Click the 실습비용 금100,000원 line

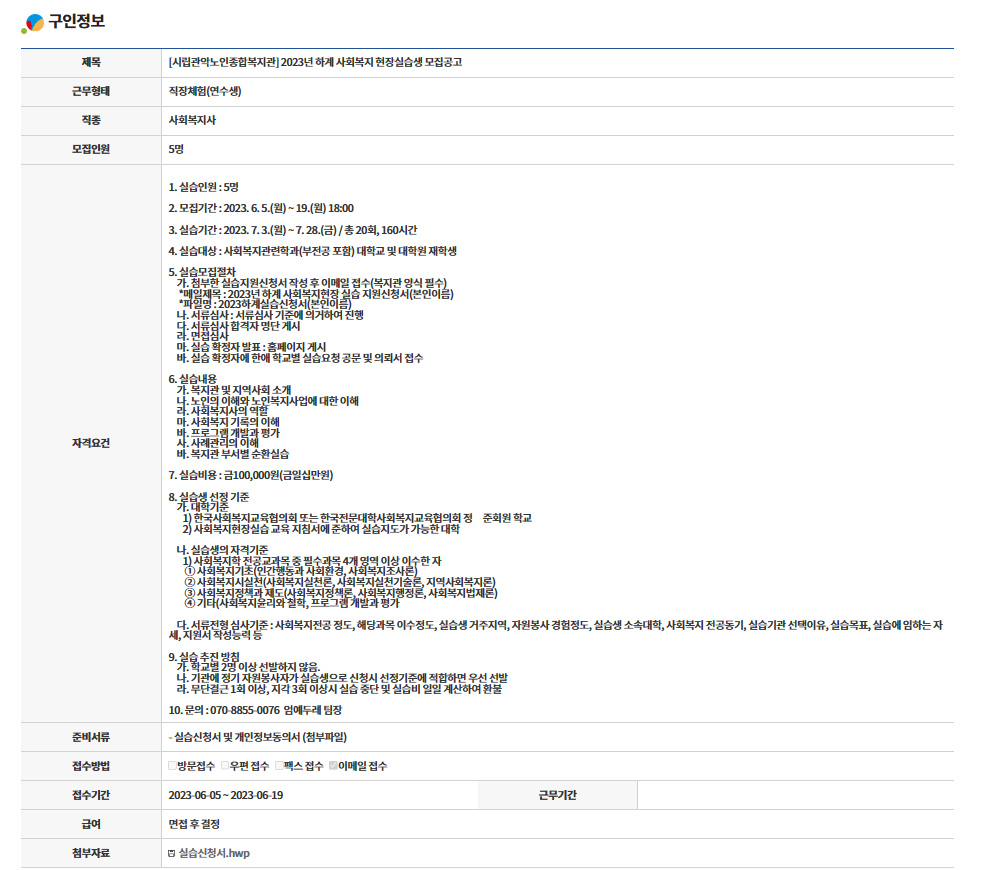click(250, 475)
